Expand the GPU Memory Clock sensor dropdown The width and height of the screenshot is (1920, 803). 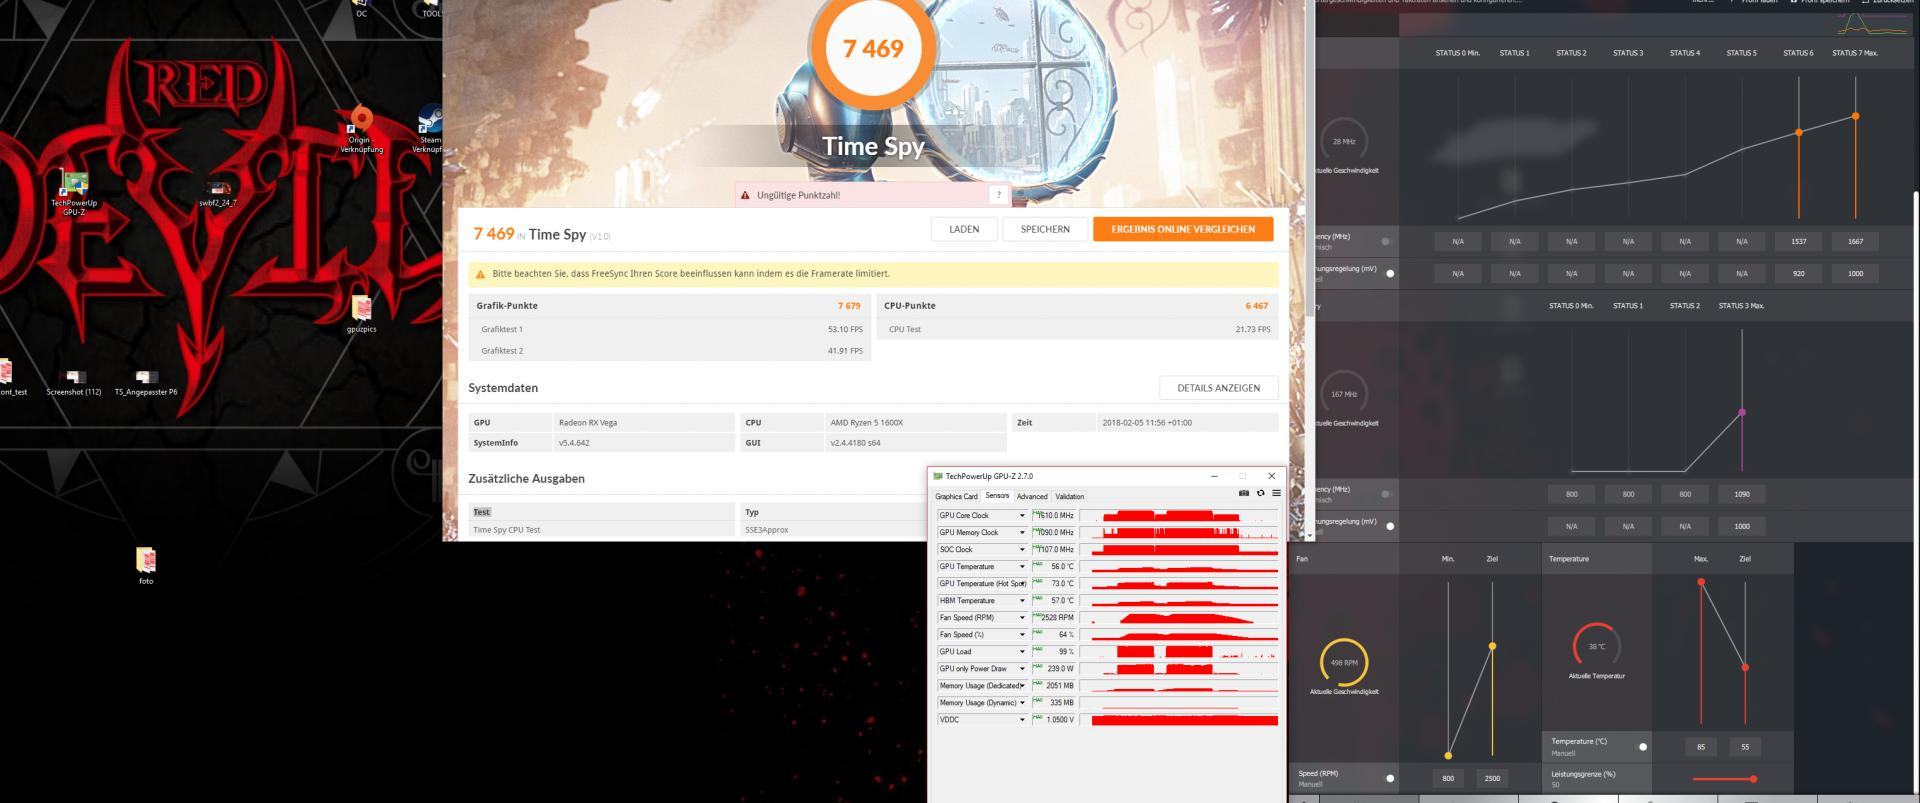pos(1022,533)
